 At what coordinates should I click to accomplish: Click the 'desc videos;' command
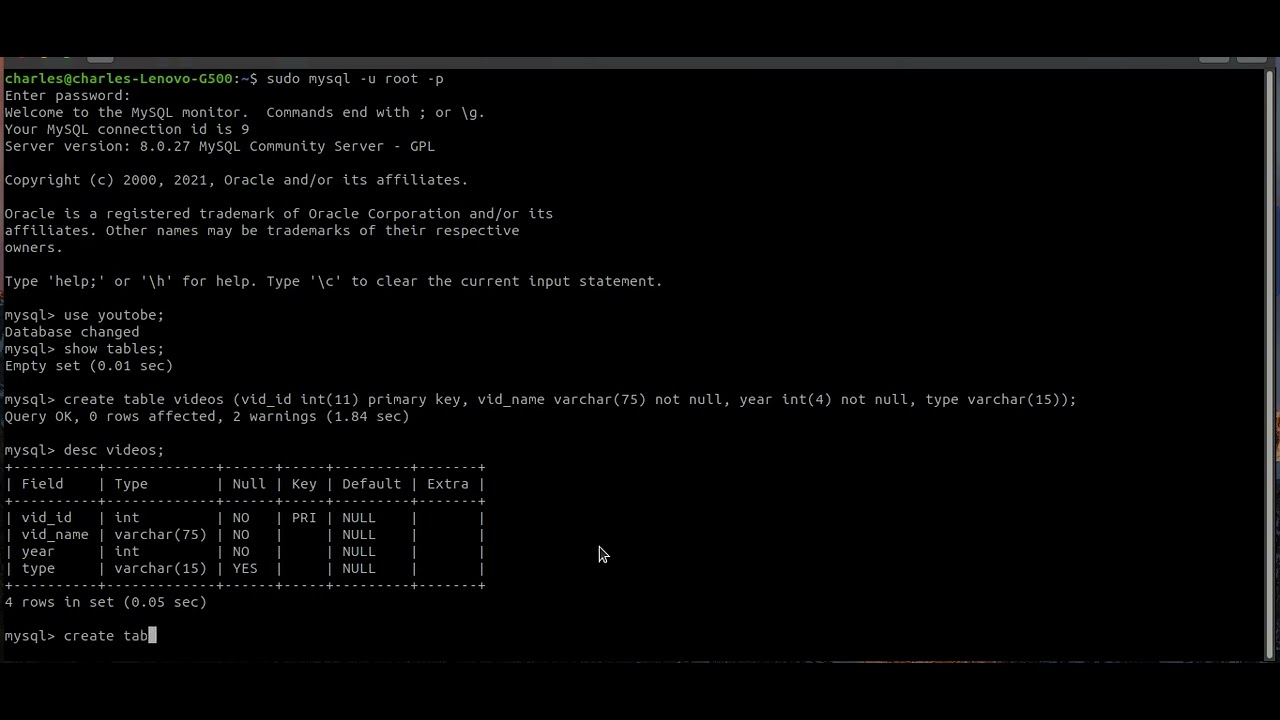[114, 451]
